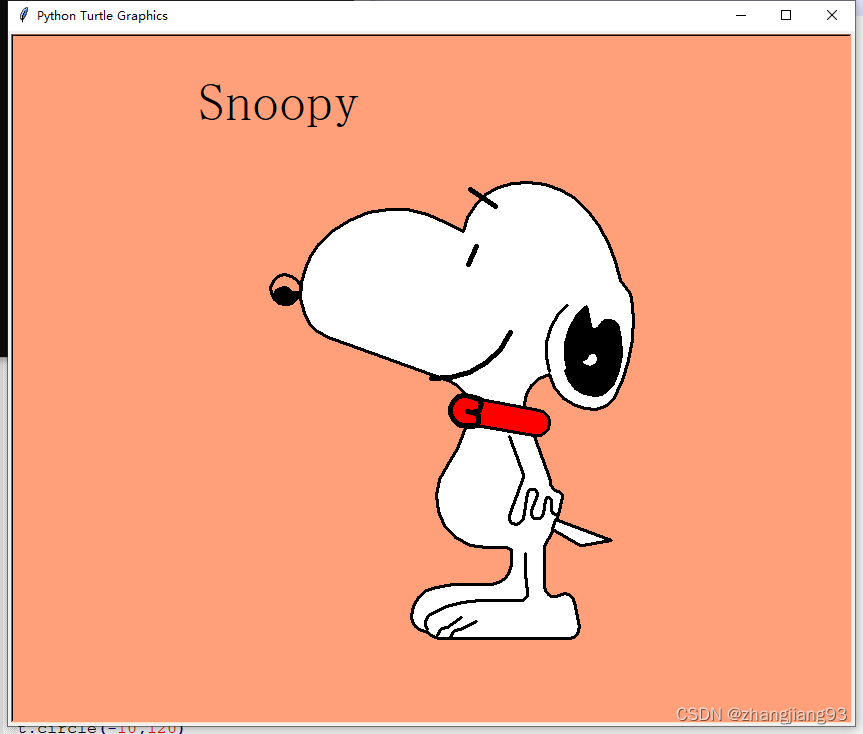The image size is (863, 734).
Task: Click Snoopy's black nose
Action: (x=286, y=295)
